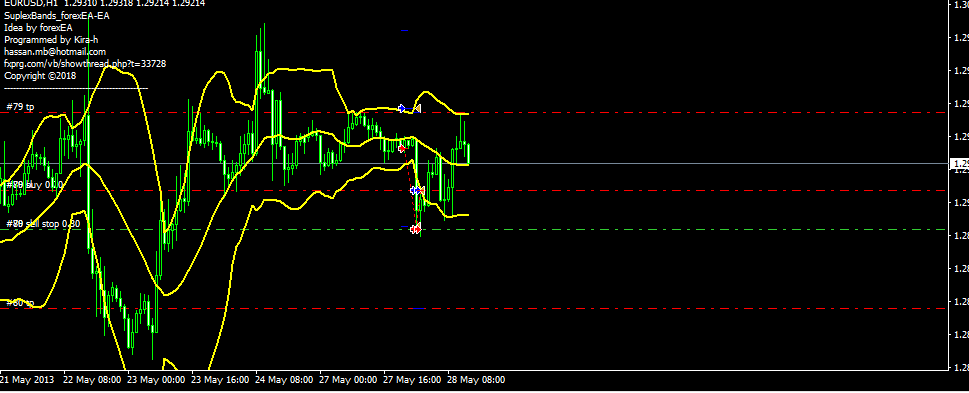The height and width of the screenshot is (393, 969).
Task: Click the '24 May 08:00' time label
Action: click(285, 379)
